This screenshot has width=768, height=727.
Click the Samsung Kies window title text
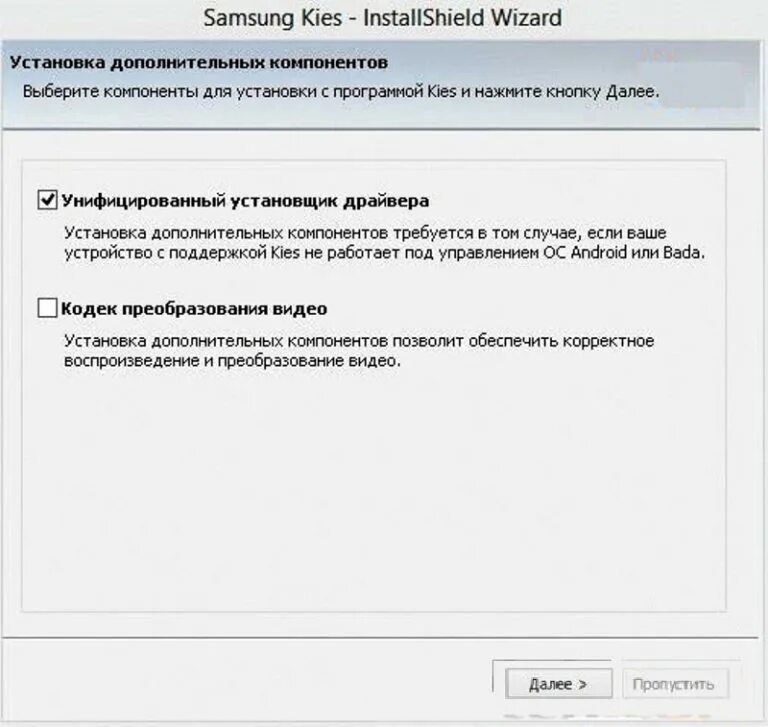(x=383, y=18)
